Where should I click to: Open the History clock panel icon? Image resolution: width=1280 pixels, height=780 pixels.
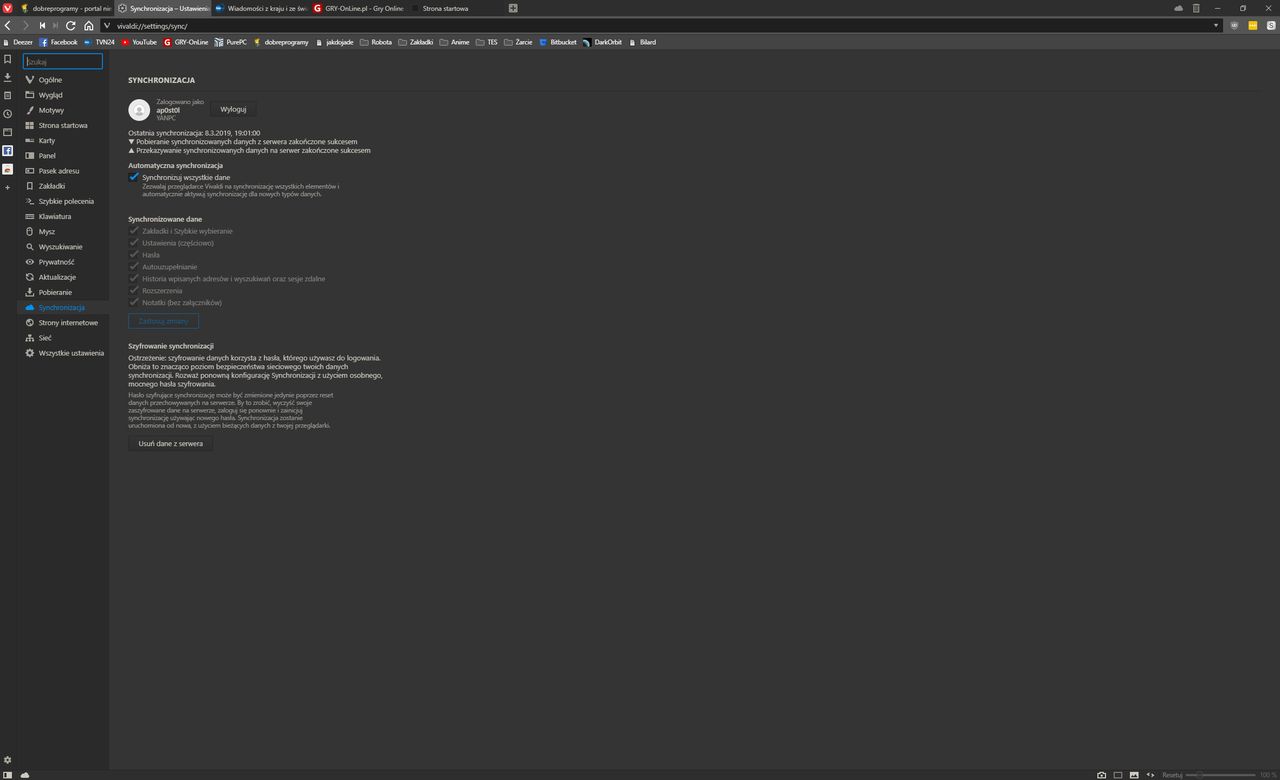coord(7,113)
